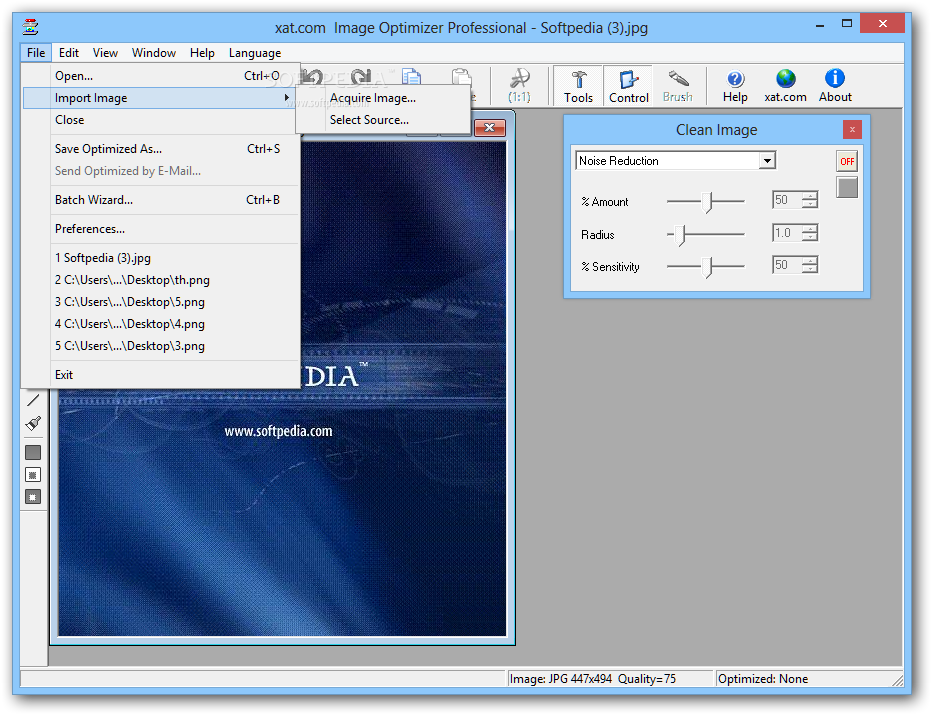Choose Close from the File menu
Image resolution: width=932 pixels, height=715 pixels.
[160, 119]
